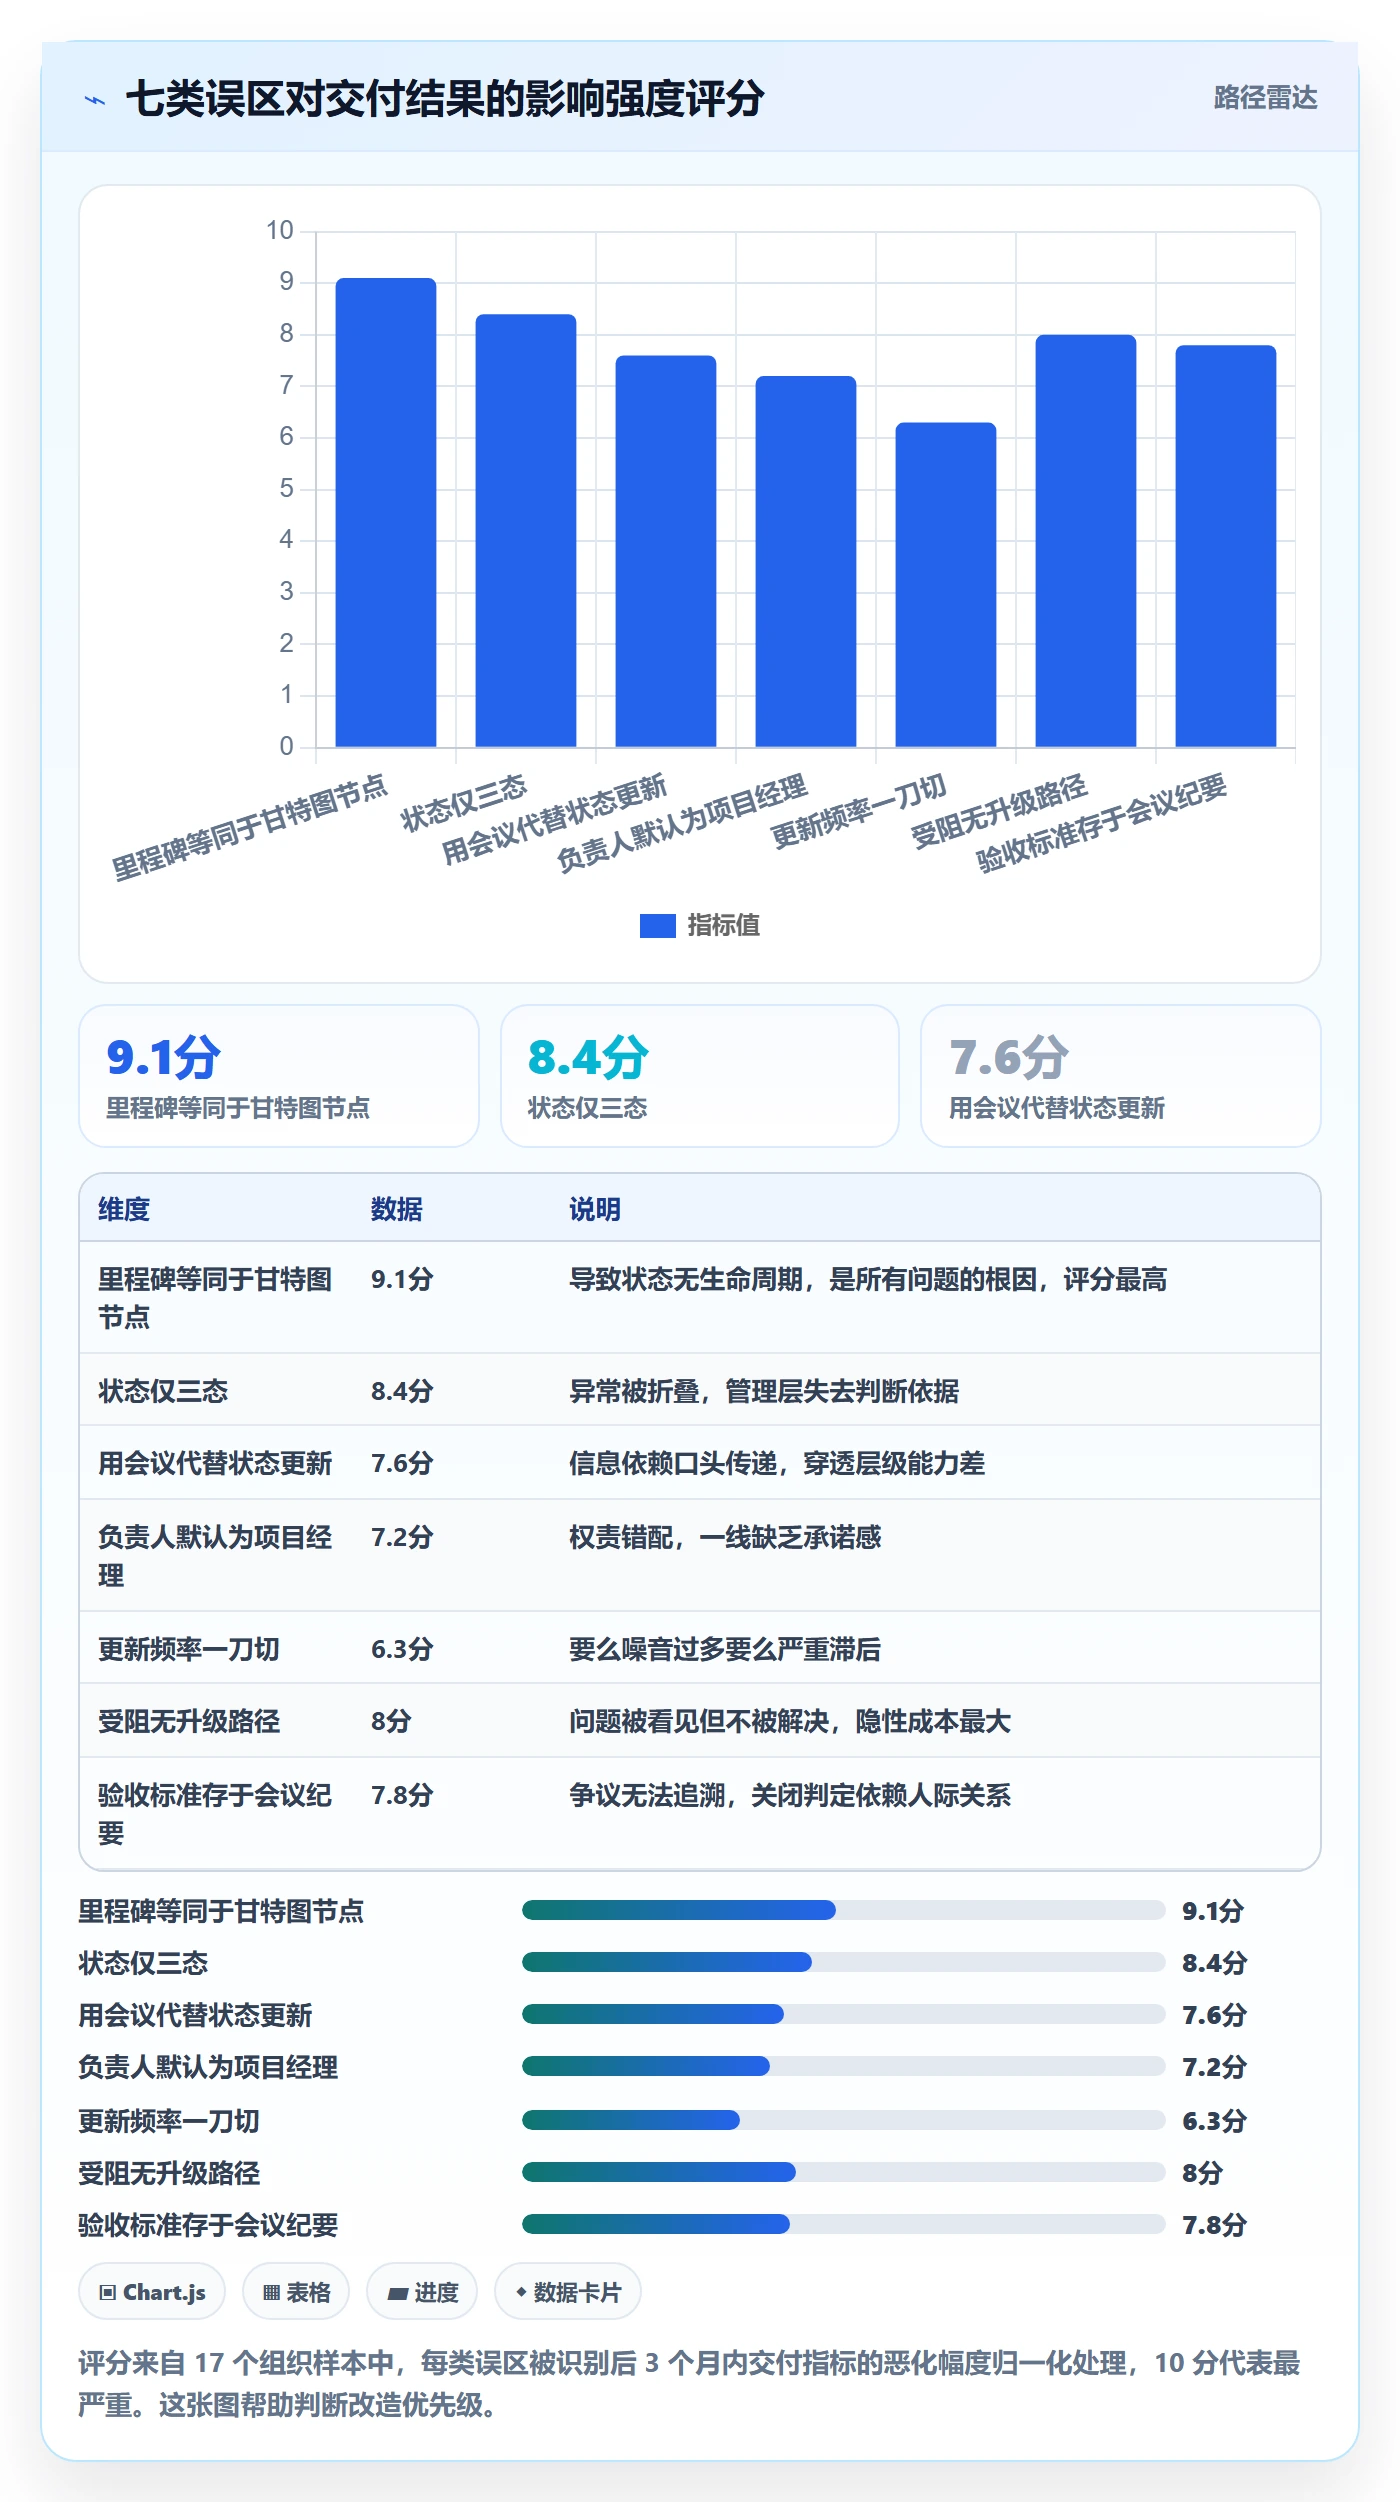Click the 里程碑等同于甘特图节点 bar in the chart
Viewport: 1400px width, 2502px height.
click(386, 512)
